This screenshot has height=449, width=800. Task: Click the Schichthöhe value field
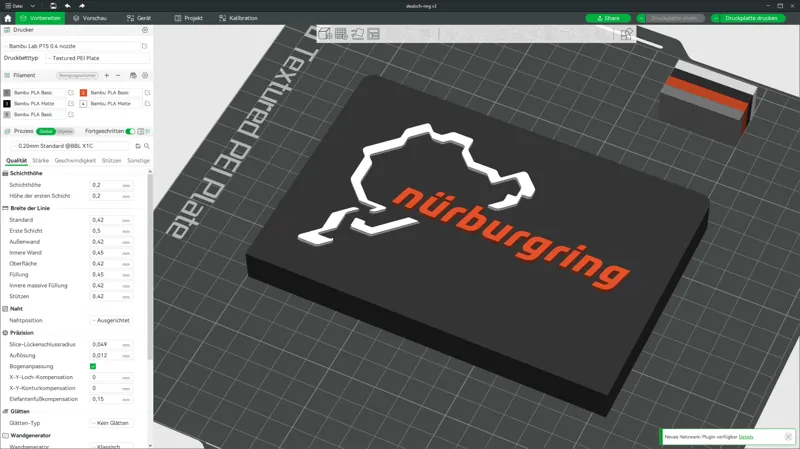pyautogui.click(x=111, y=185)
